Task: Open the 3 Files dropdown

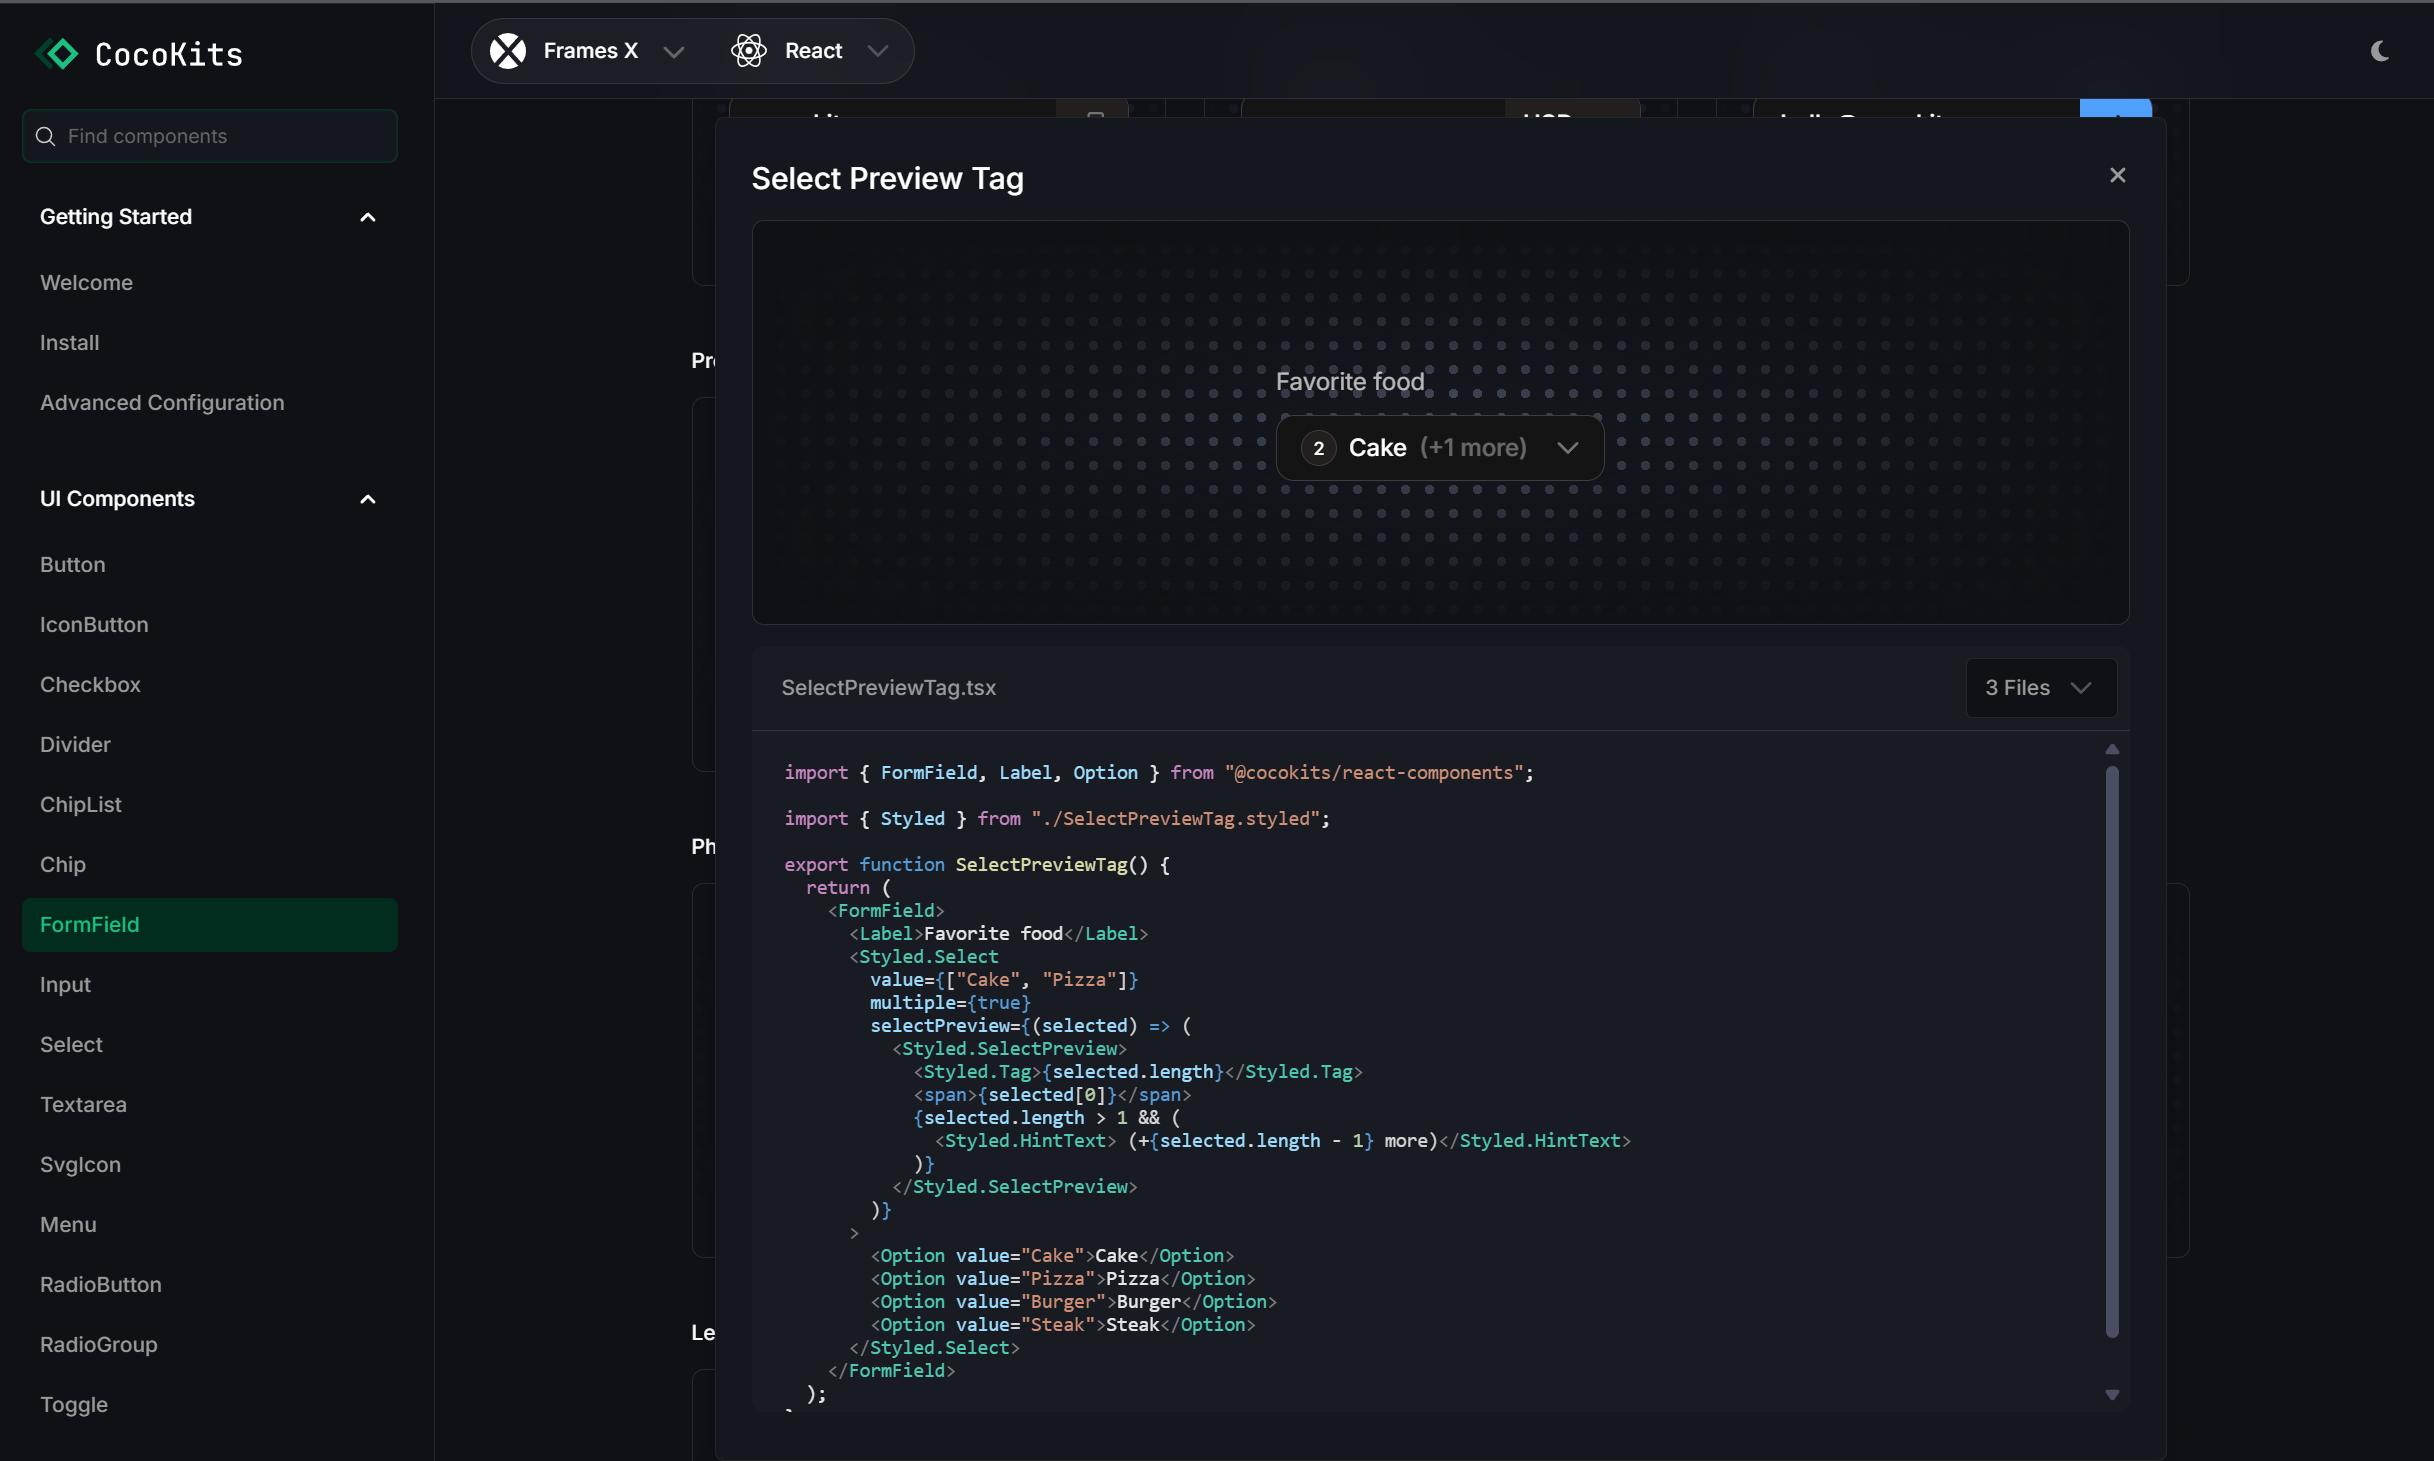Action: 2040,687
